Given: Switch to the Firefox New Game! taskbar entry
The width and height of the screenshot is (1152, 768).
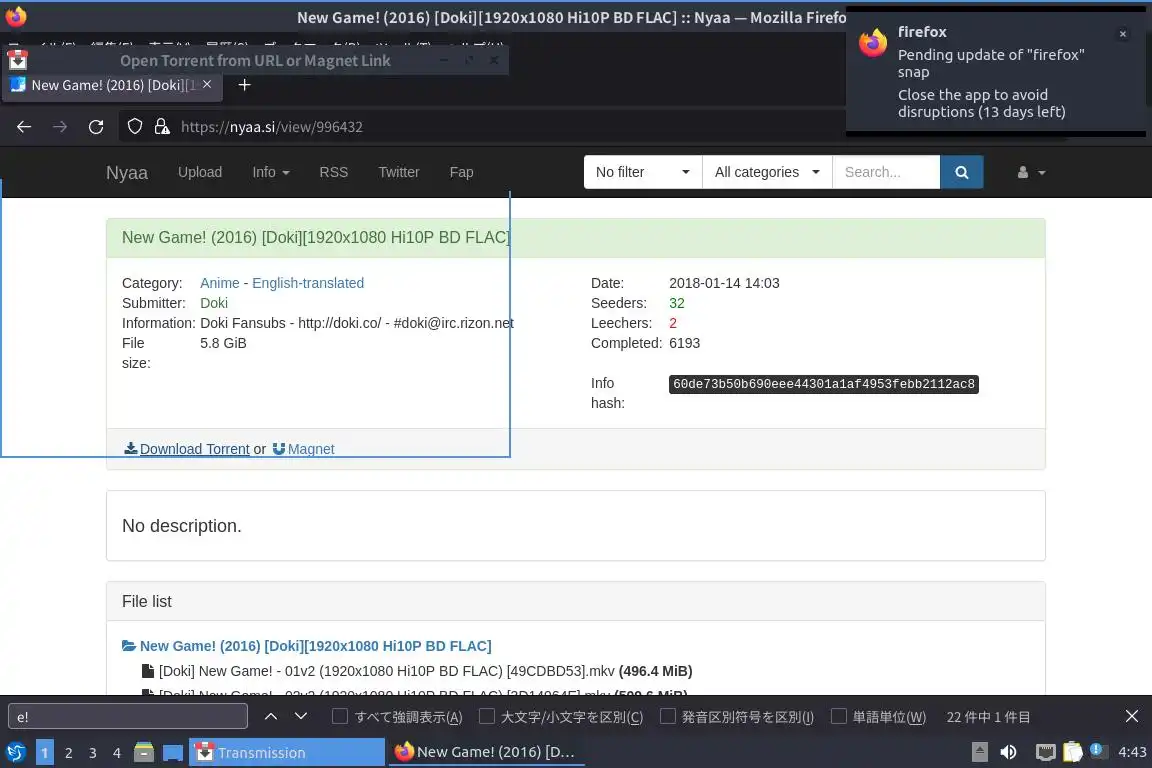Looking at the screenshot, I should (486, 753).
